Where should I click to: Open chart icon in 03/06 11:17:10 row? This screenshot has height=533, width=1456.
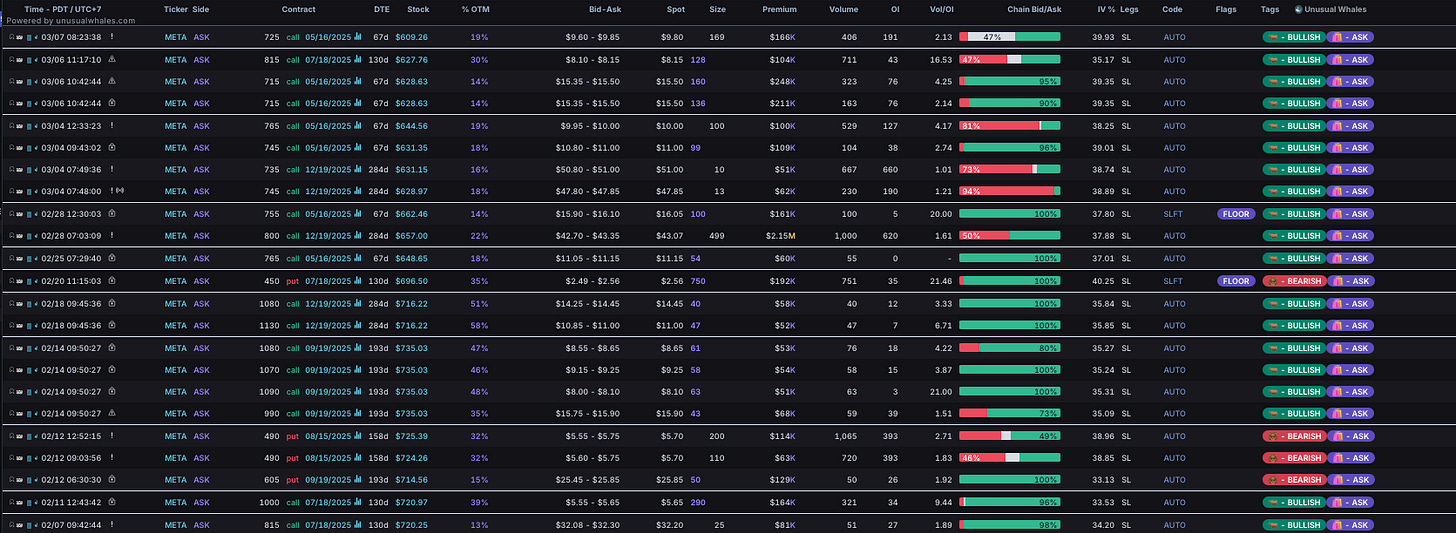pos(357,59)
